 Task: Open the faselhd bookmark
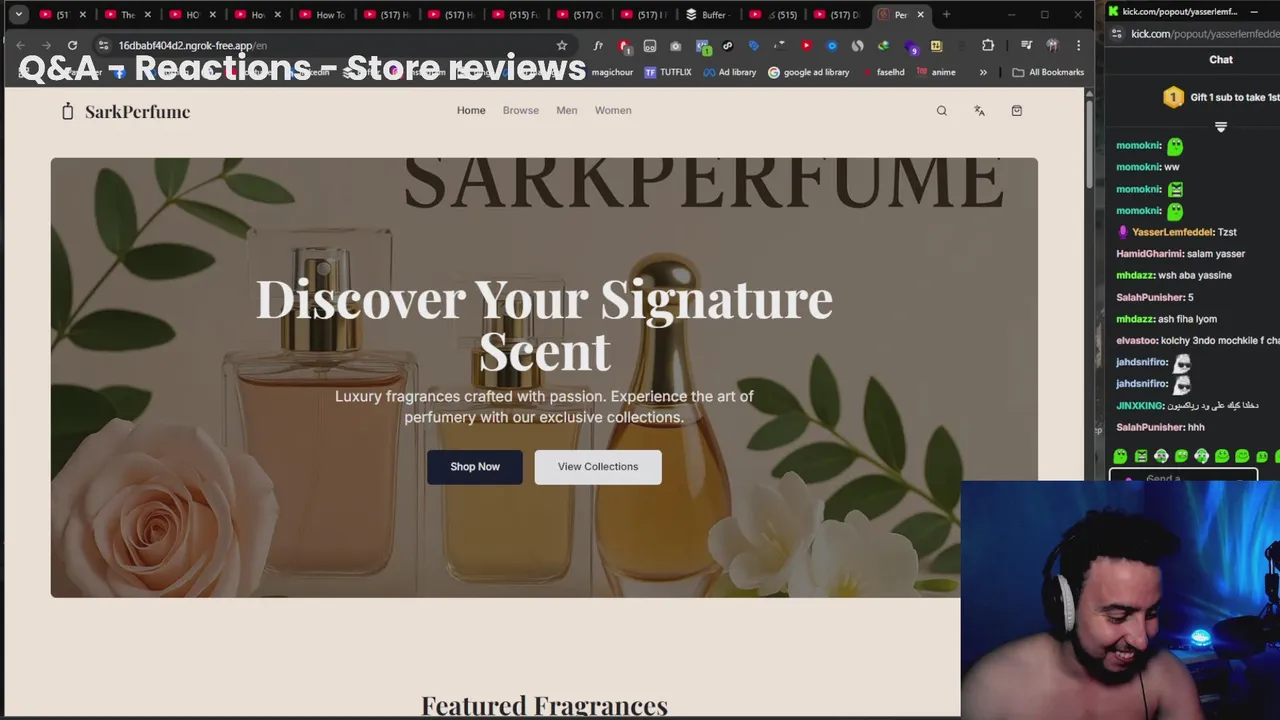pyautogui.click(x=883, y=72)
